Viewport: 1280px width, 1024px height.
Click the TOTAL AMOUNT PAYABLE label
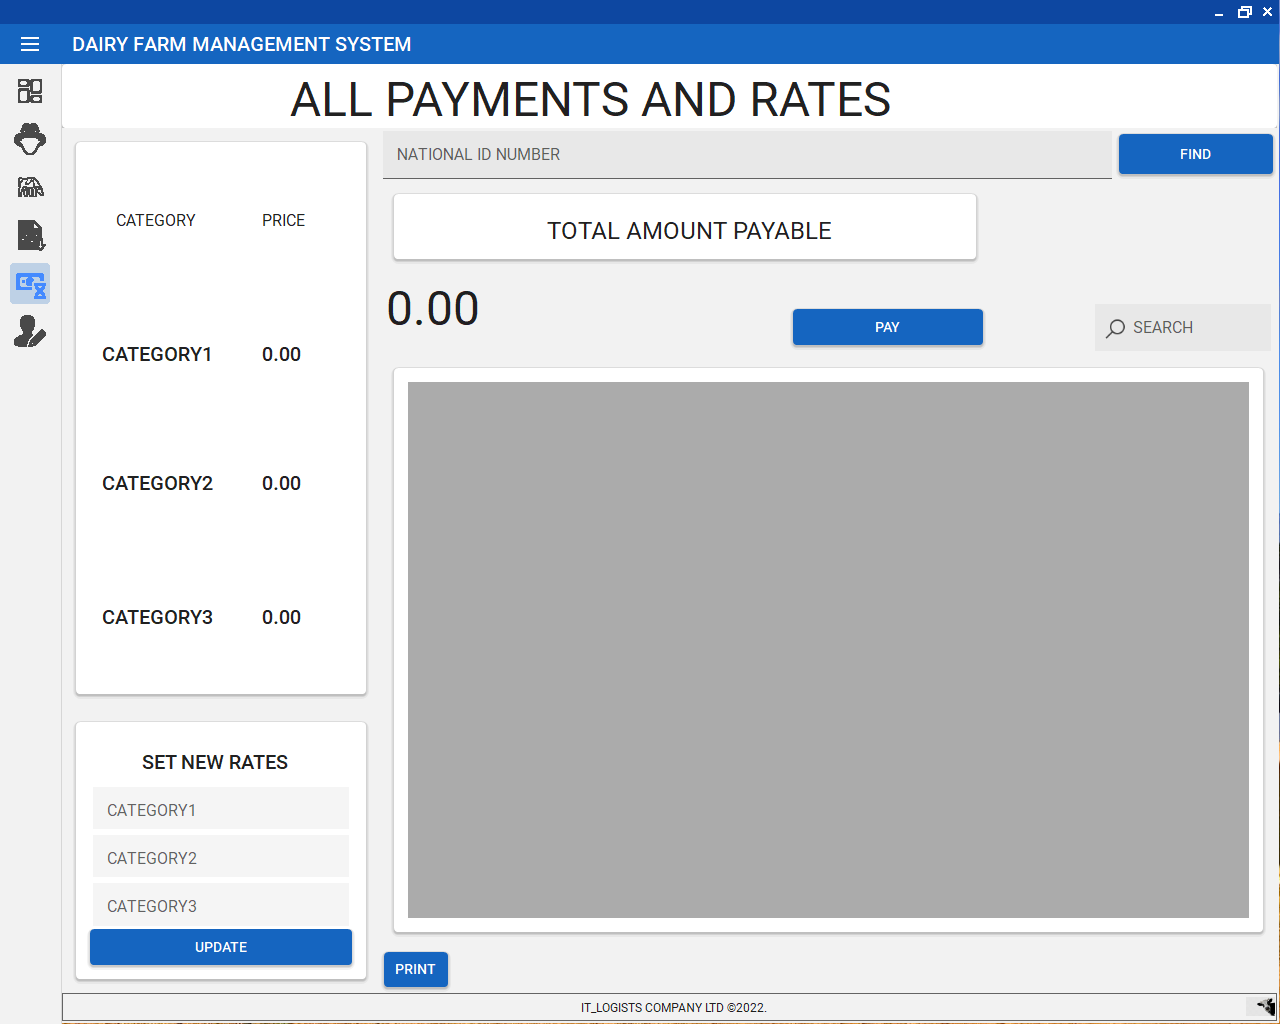click(x=689, y=231)
